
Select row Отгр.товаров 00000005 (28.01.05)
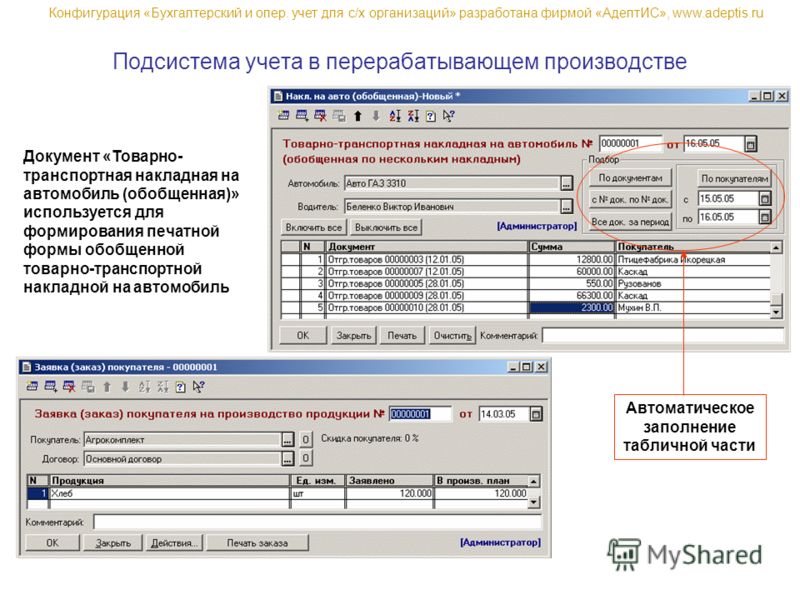pos(526,283)
